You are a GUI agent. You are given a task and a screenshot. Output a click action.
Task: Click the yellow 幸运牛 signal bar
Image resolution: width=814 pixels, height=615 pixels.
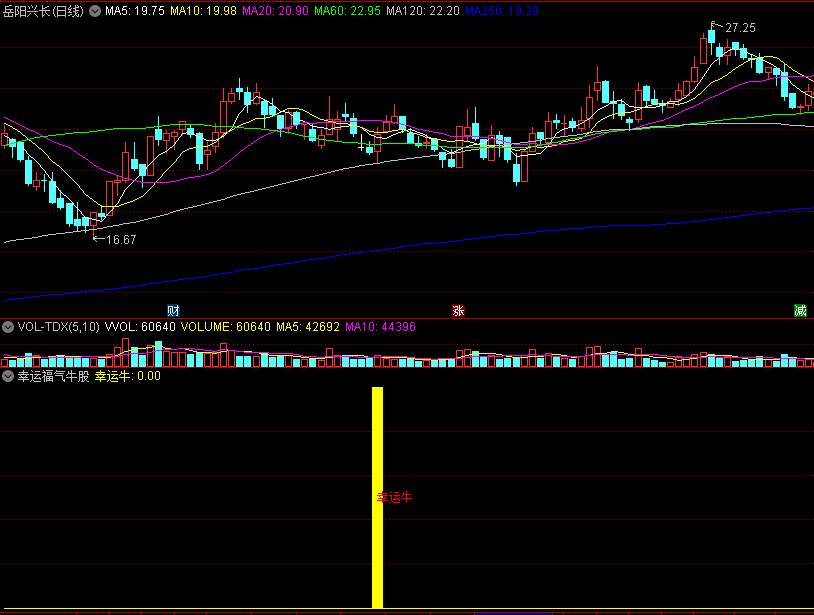[377, 497]
